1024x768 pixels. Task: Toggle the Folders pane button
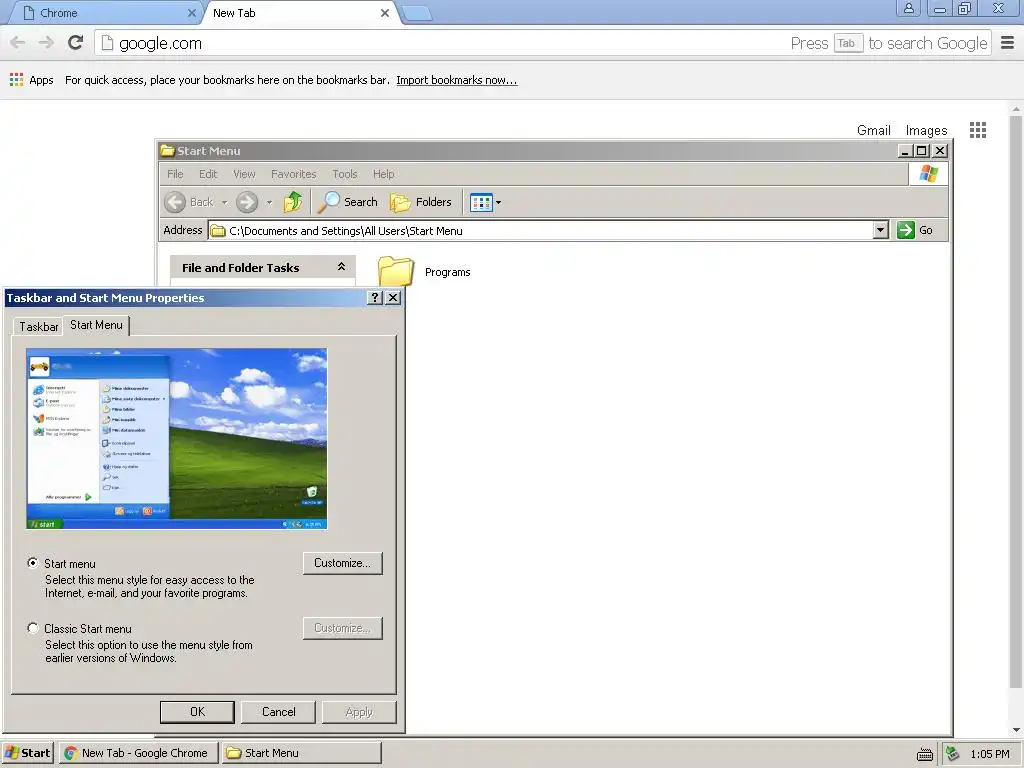coord(421,202)
